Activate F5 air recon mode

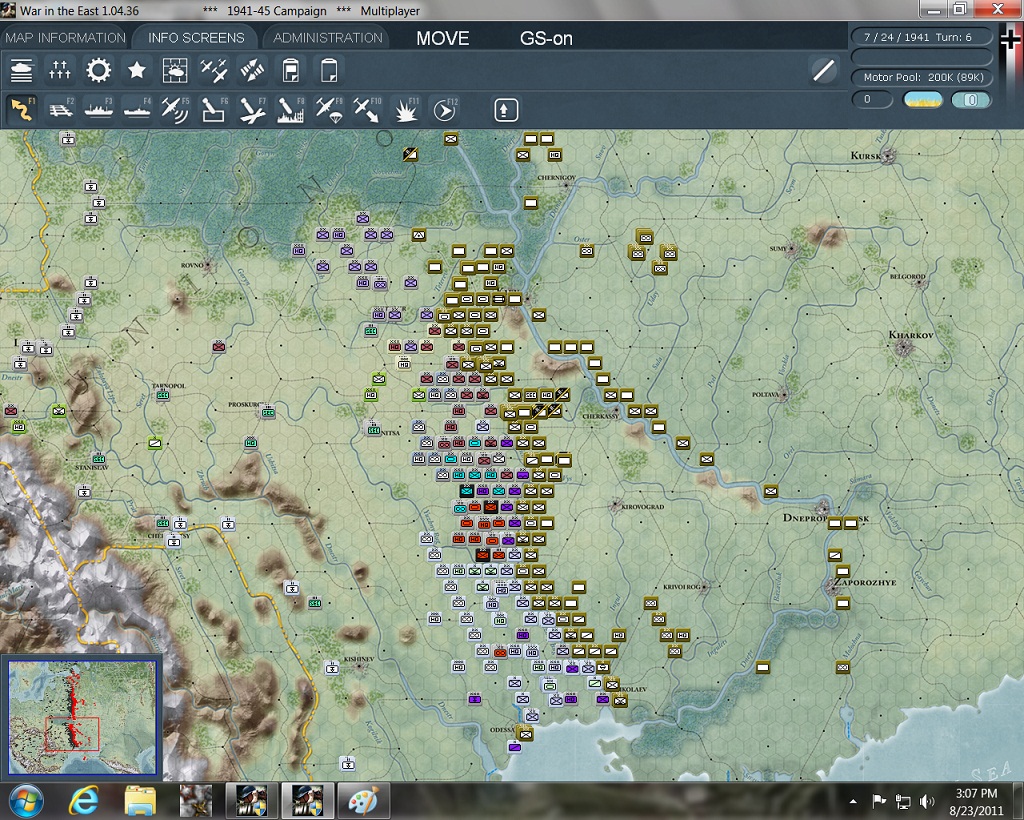point(175,109)
